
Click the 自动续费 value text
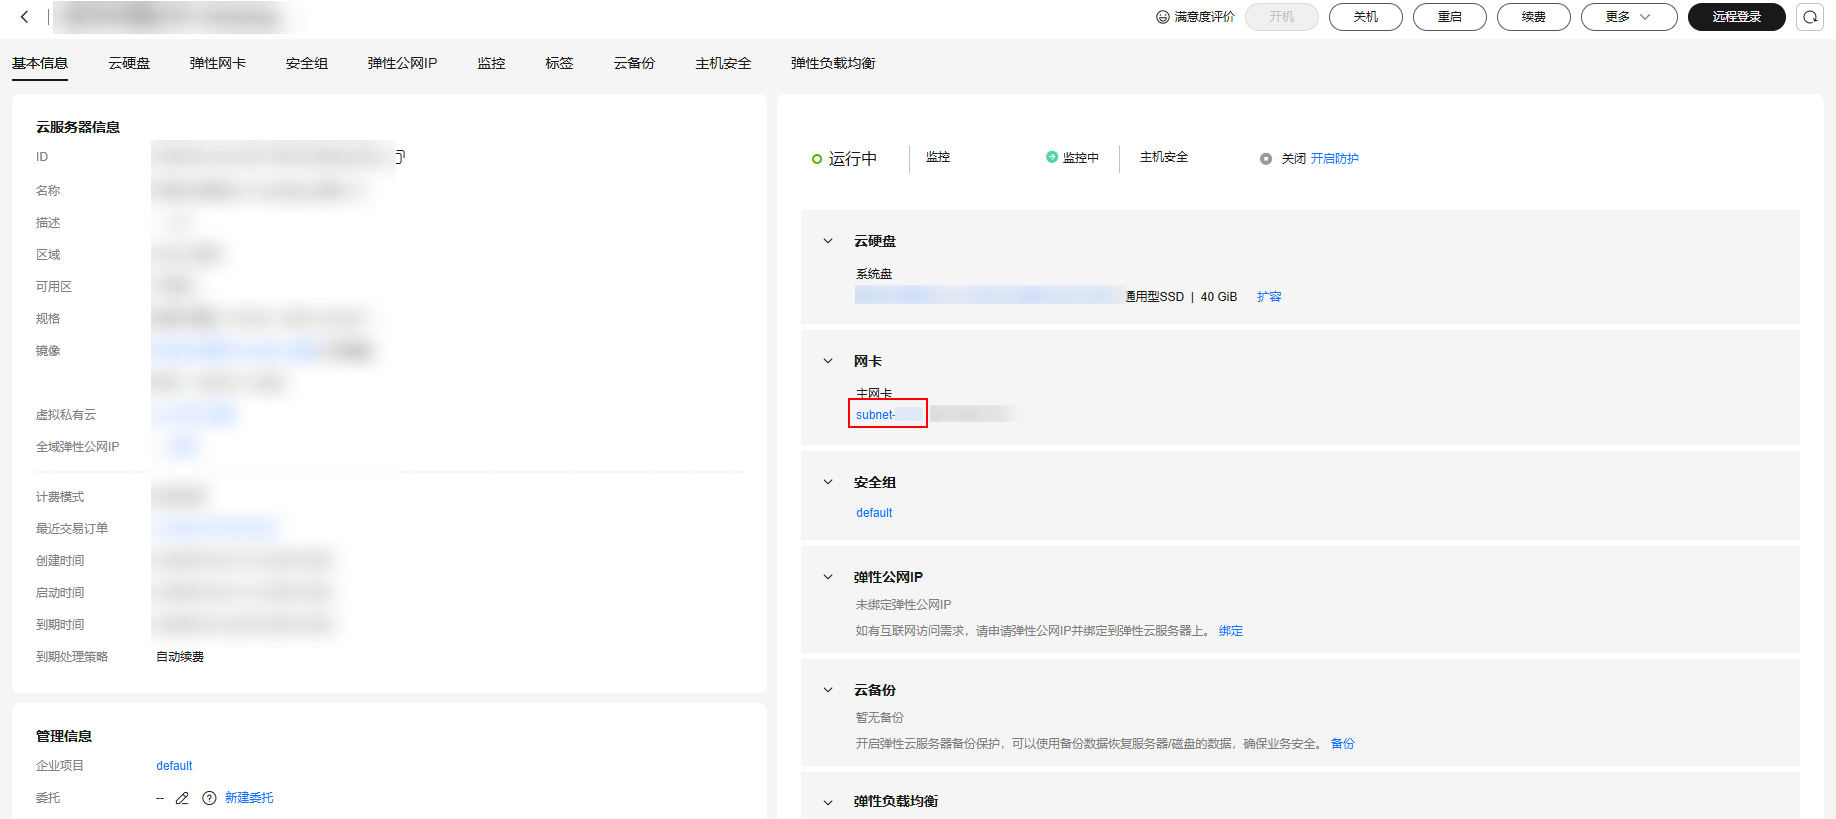(x=180, y=657)
